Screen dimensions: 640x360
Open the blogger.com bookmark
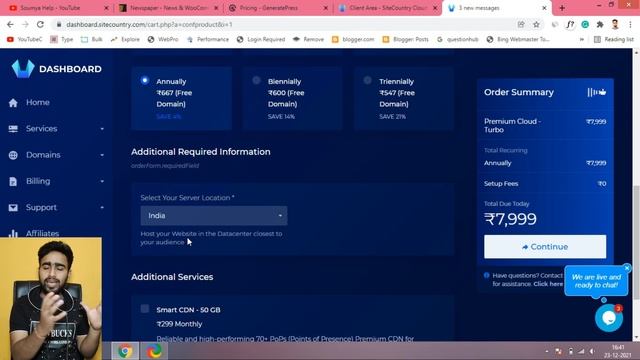[353, 39]
